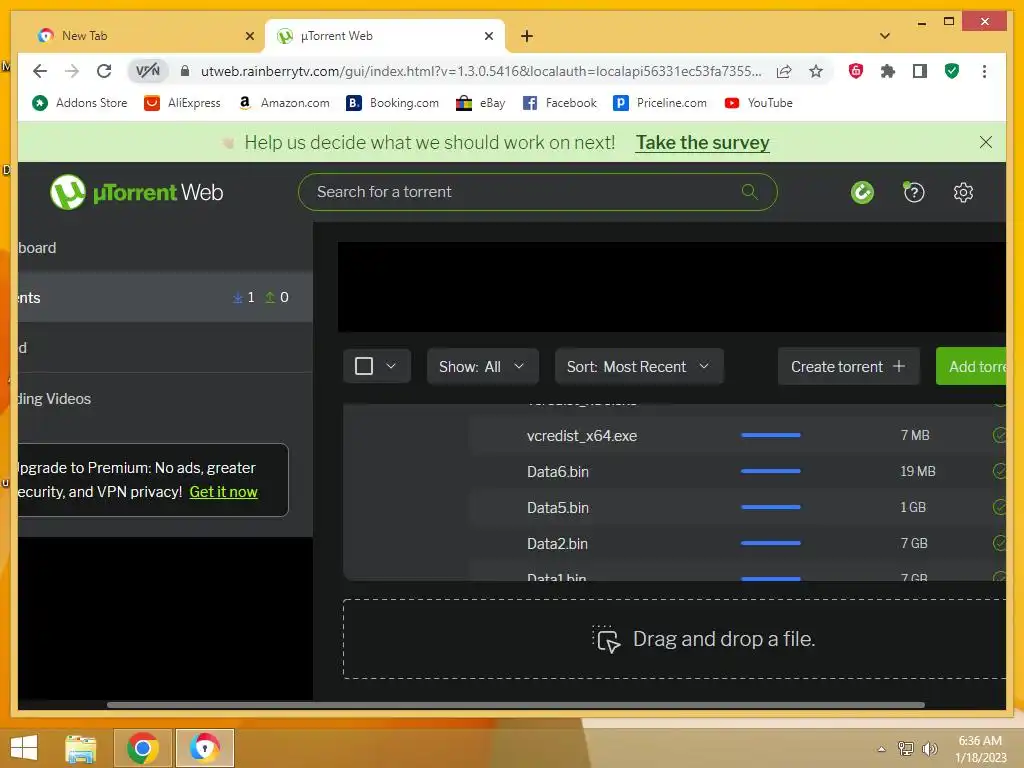1024x768 pixels.
Task: Open the Sort: Most Recent dropdown
Action: pyautogui.click(x=639, y=366)
